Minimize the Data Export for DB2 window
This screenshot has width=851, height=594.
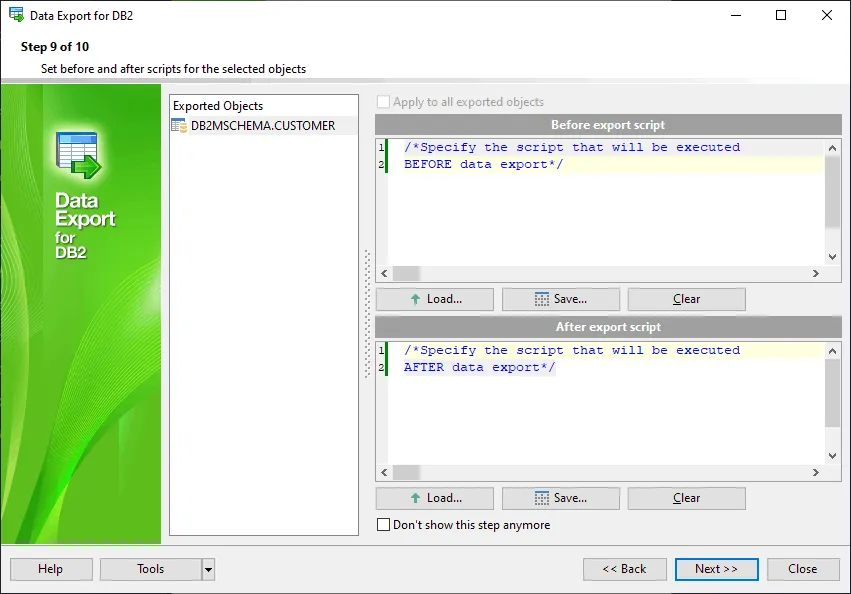pyautogui.click(x=736, y=15)
